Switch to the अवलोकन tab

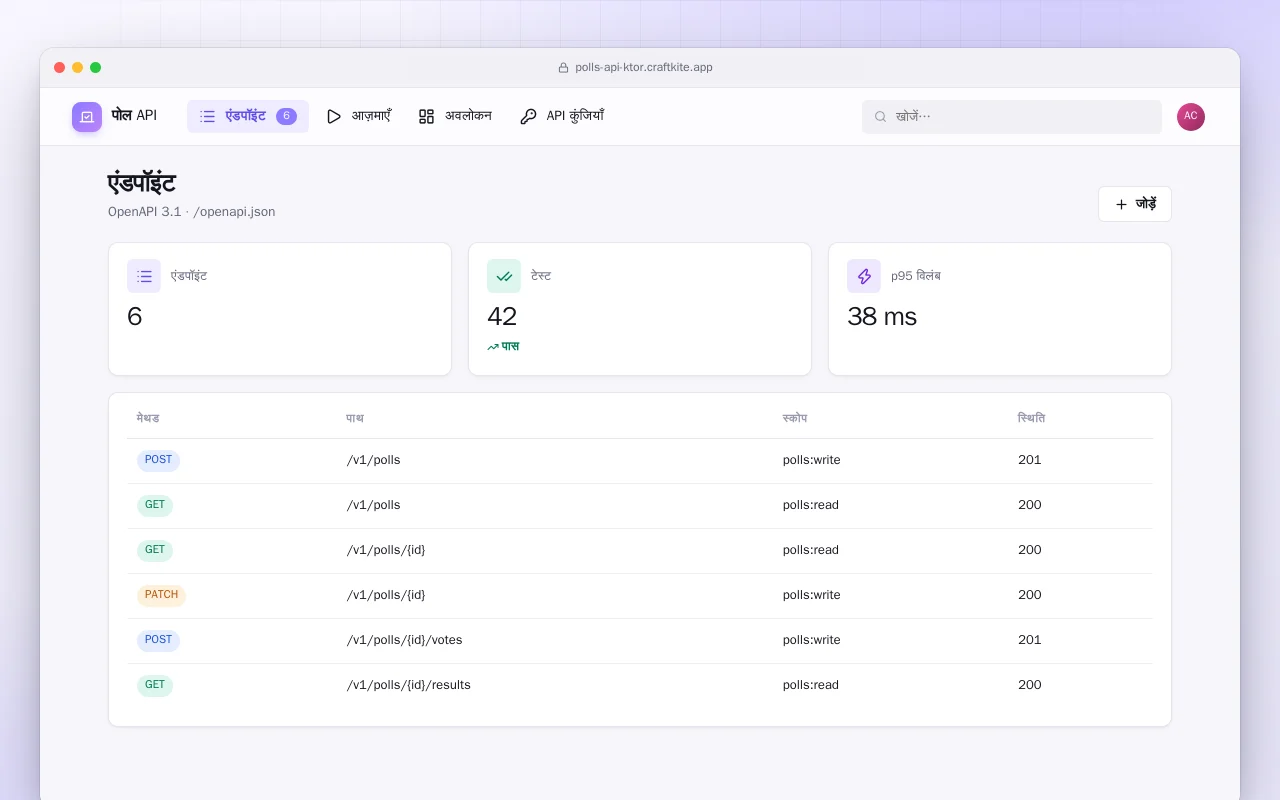[x=455, y=116]
